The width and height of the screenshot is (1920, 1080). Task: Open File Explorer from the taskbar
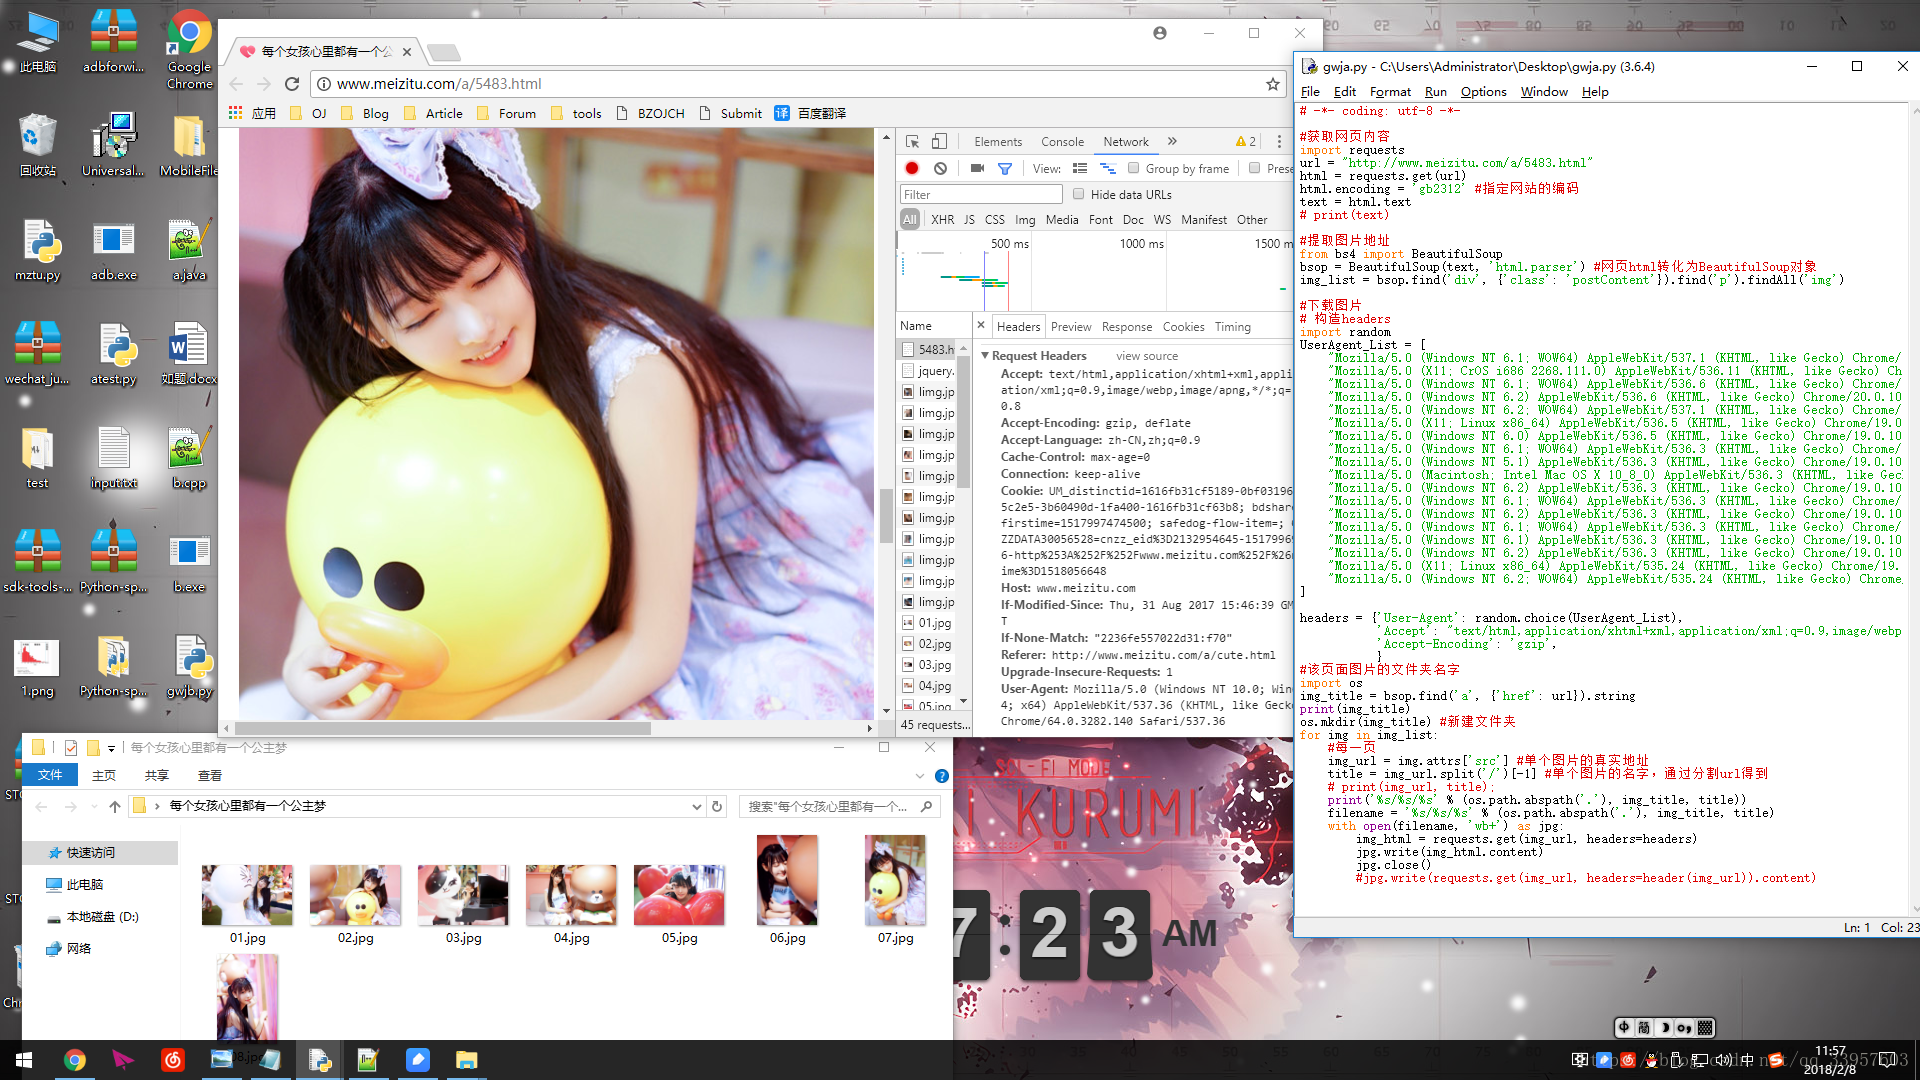click(x=466, y=1060)
